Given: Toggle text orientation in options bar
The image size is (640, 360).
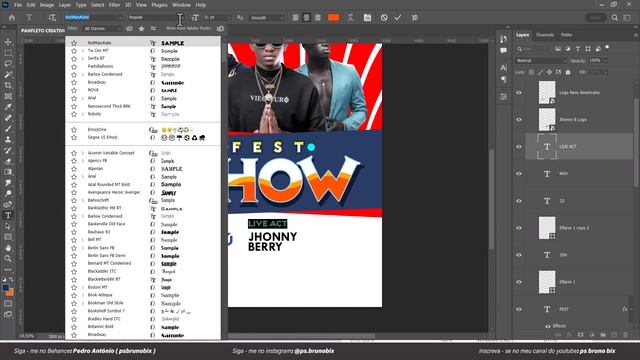Looking at the screenshot, I should tap(52, 18).
